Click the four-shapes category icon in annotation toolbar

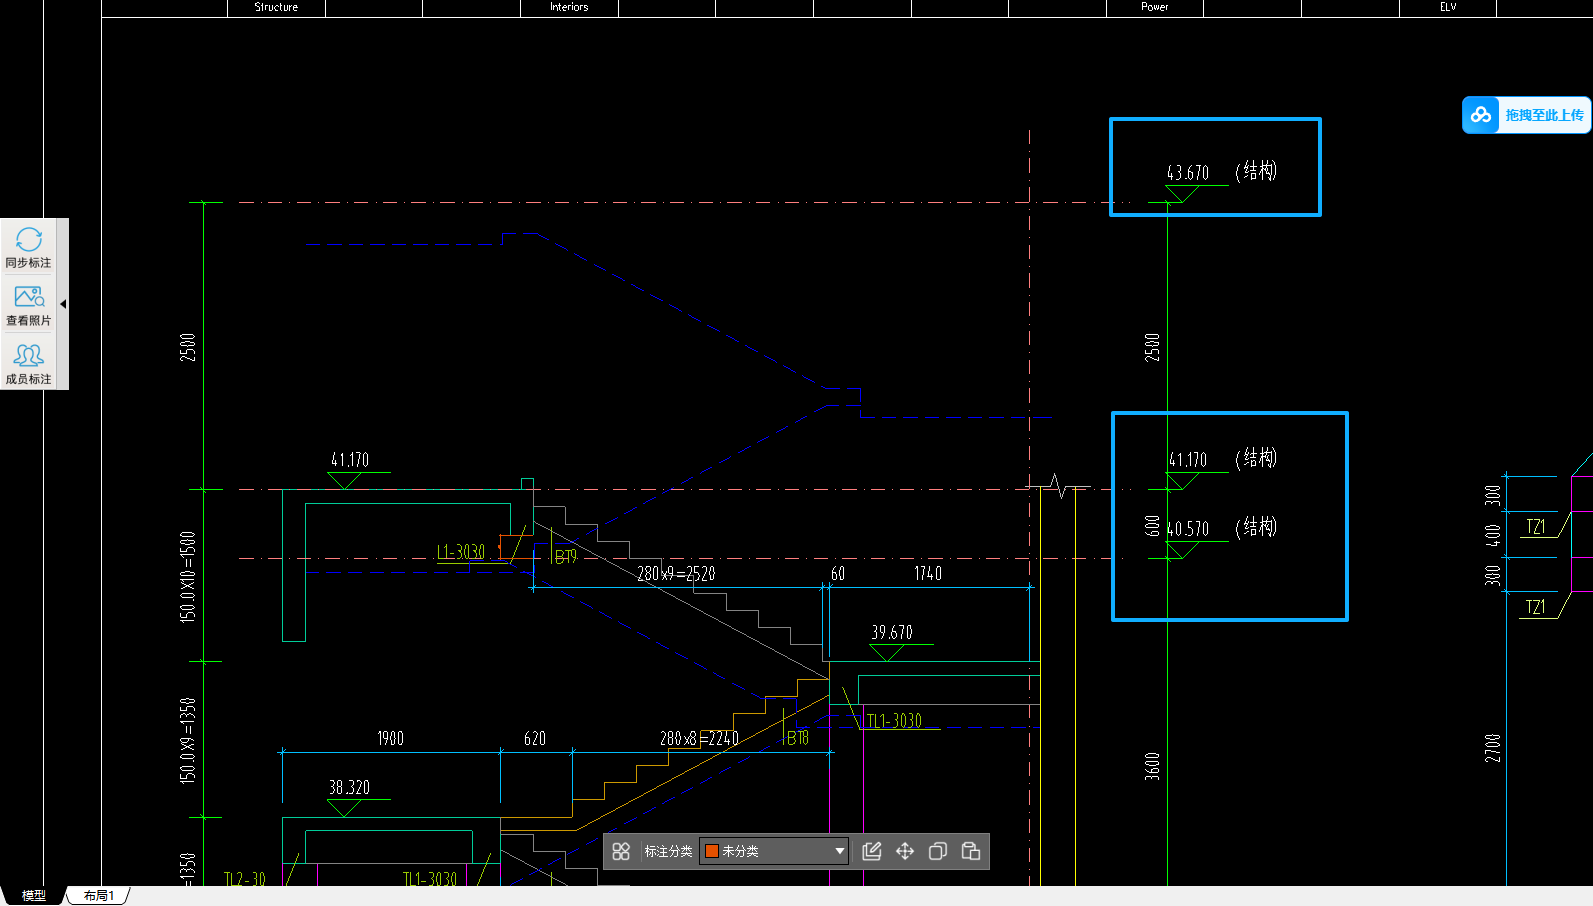pos(621,851)
